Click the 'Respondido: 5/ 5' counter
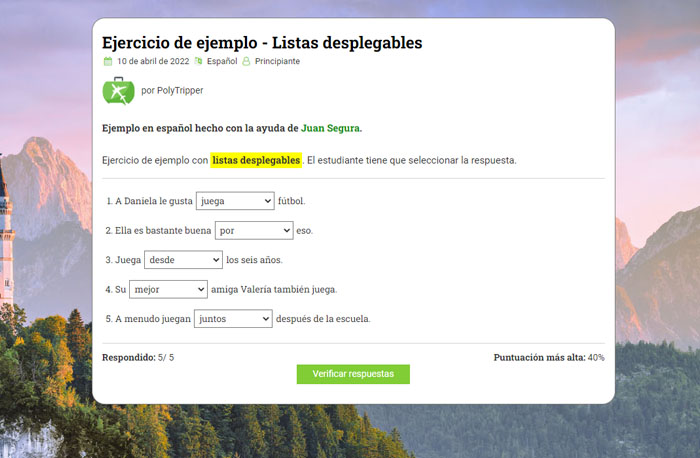The image size is (700, 458). coord(138,357)
